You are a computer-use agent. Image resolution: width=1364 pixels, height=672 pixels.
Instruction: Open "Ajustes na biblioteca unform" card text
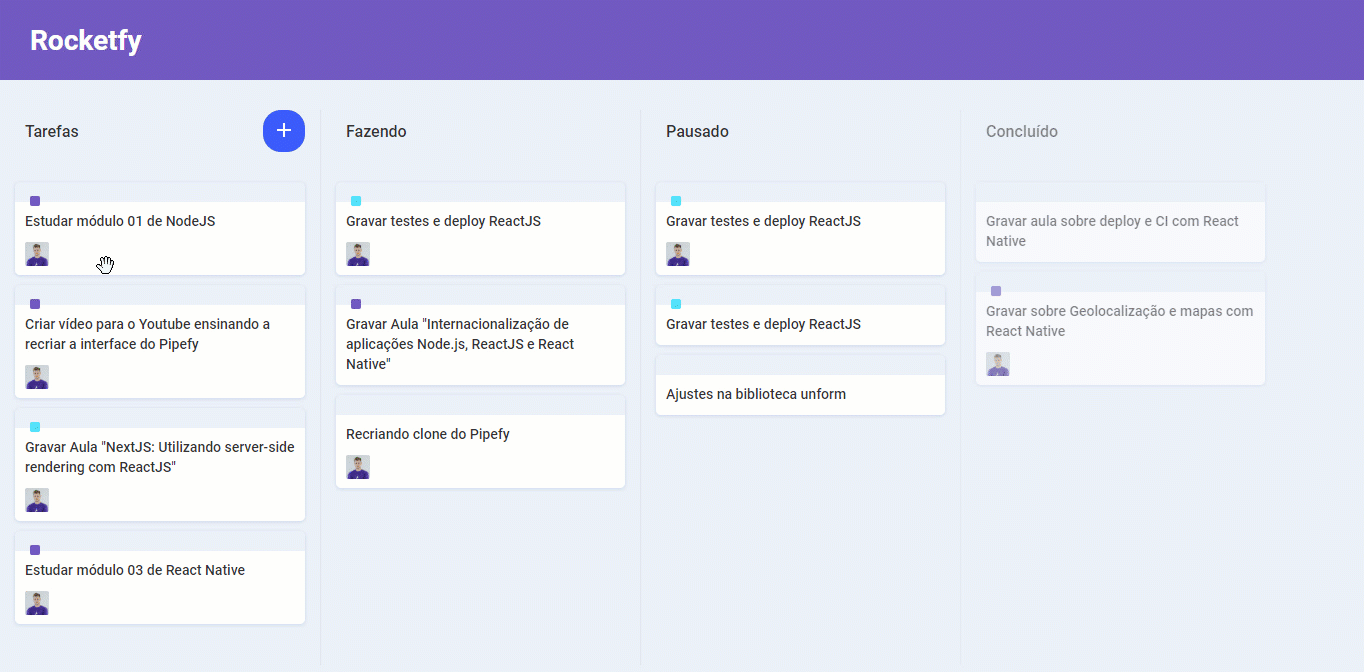coord(756,394)
